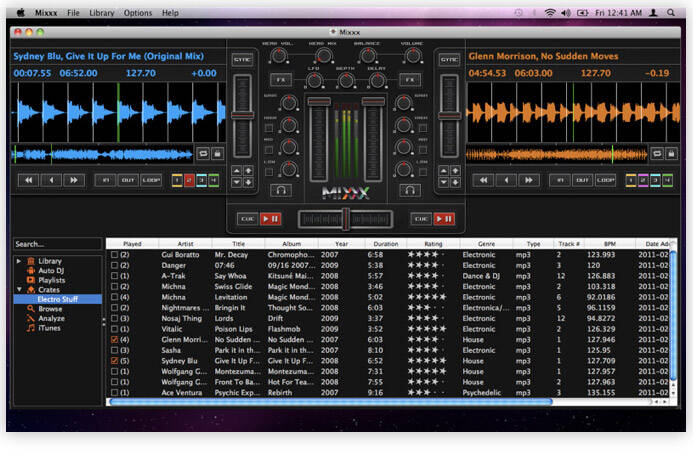693x464 pixels.
Task: Click left deck headphone cue icon
Action: [x=281, y=190]
